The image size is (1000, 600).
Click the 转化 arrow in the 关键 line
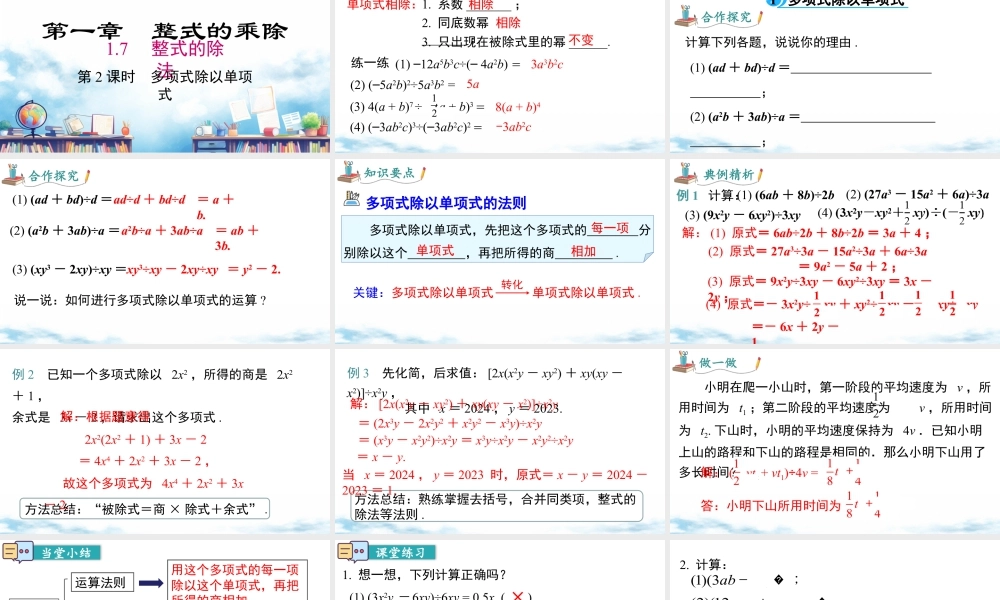click(x=512, y=289)
